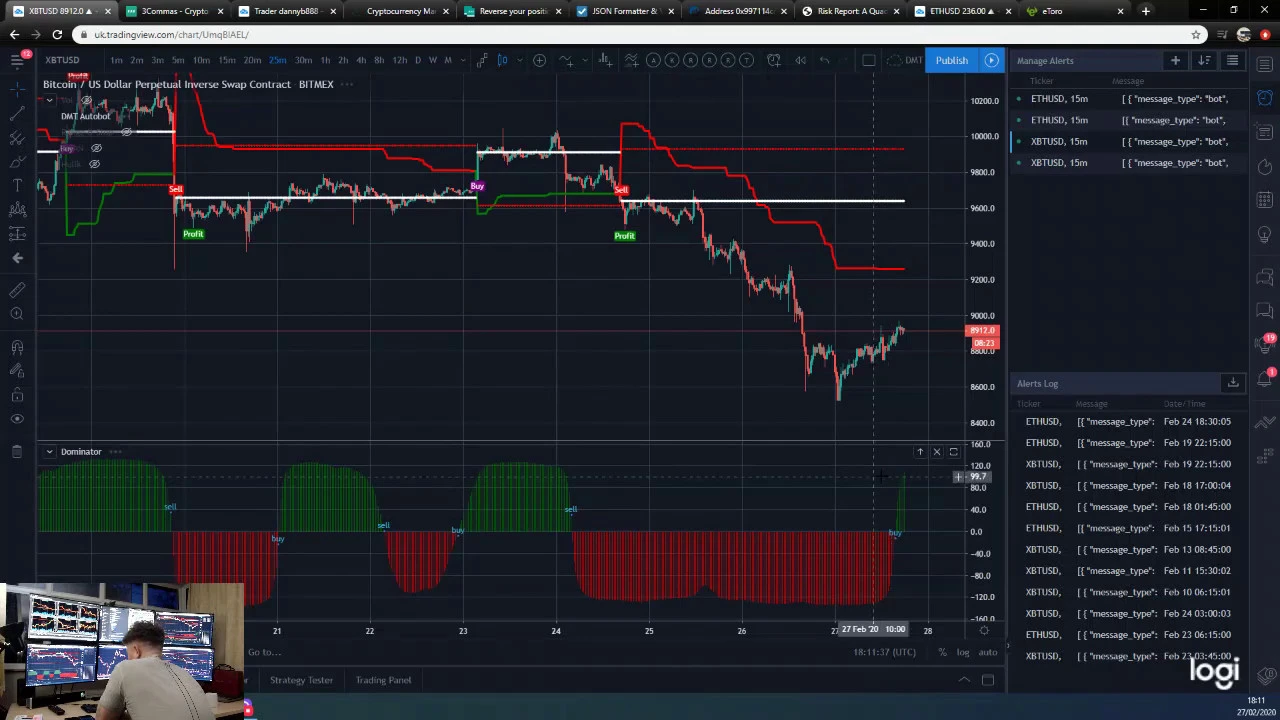Toggle percent scale on price axis

(942, 652)
